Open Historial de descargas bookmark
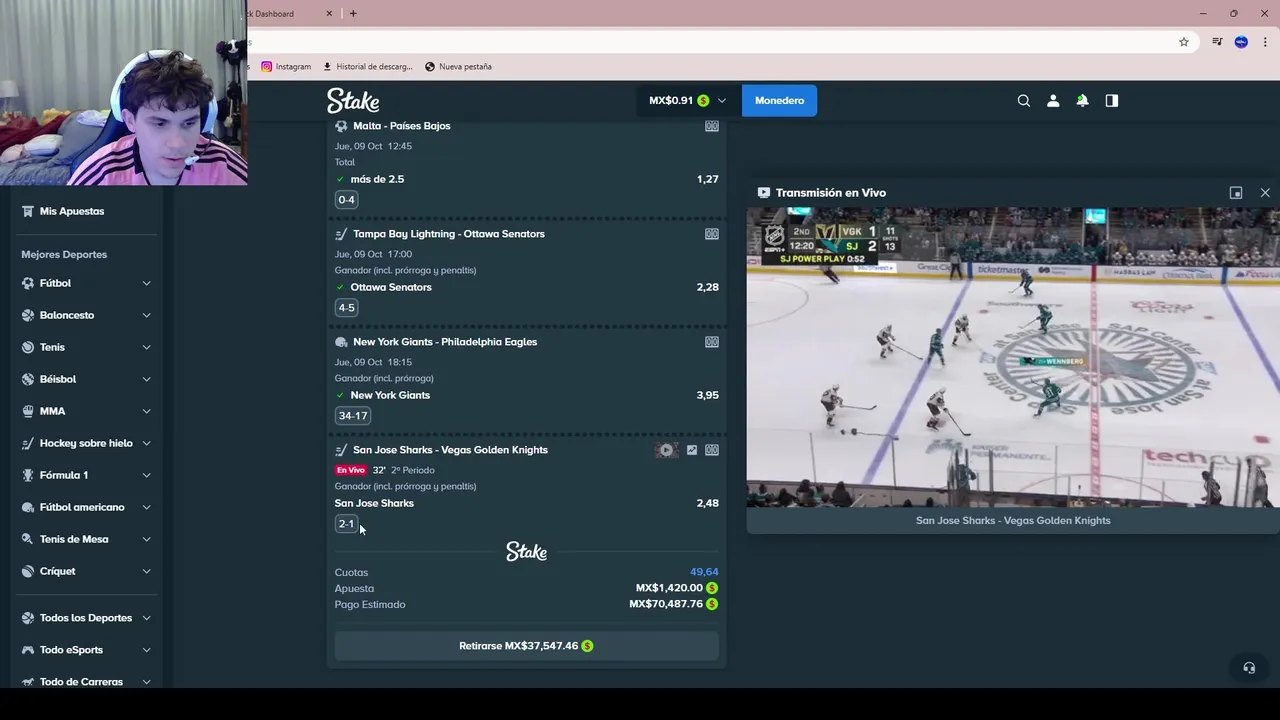 pyautogui.click(x=367, y=67)
